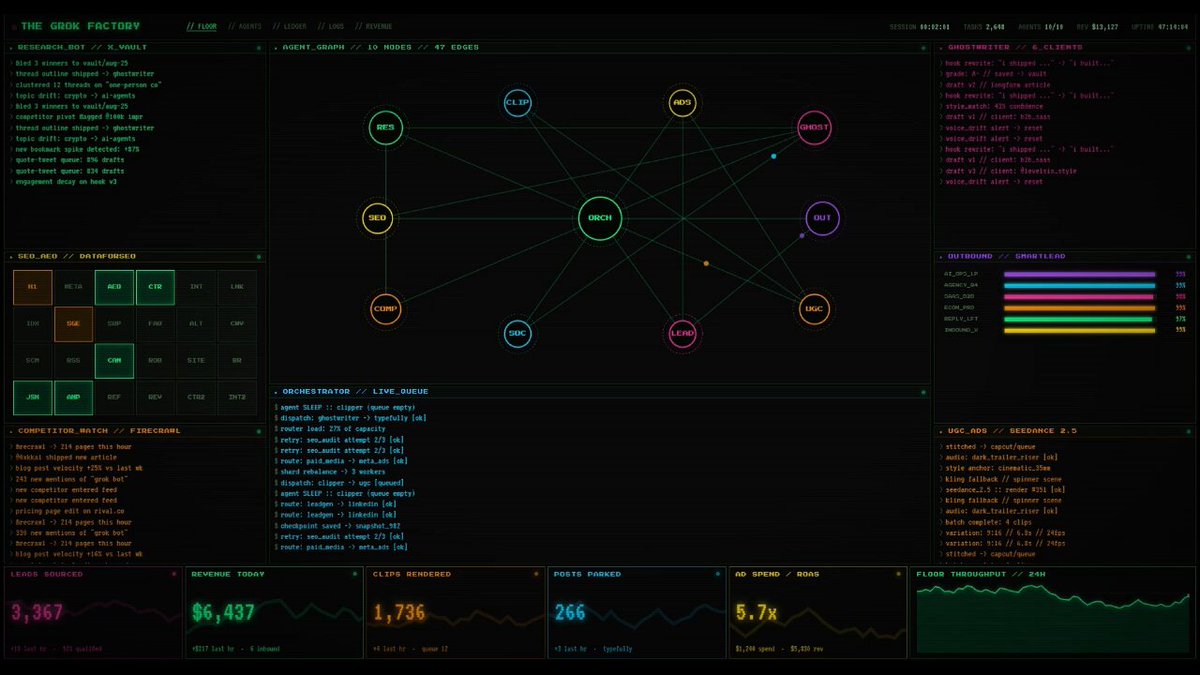This screenshot has height=675, width=1200.
Task: Click THE GROK FACTORY title
Action: point(80,26)
